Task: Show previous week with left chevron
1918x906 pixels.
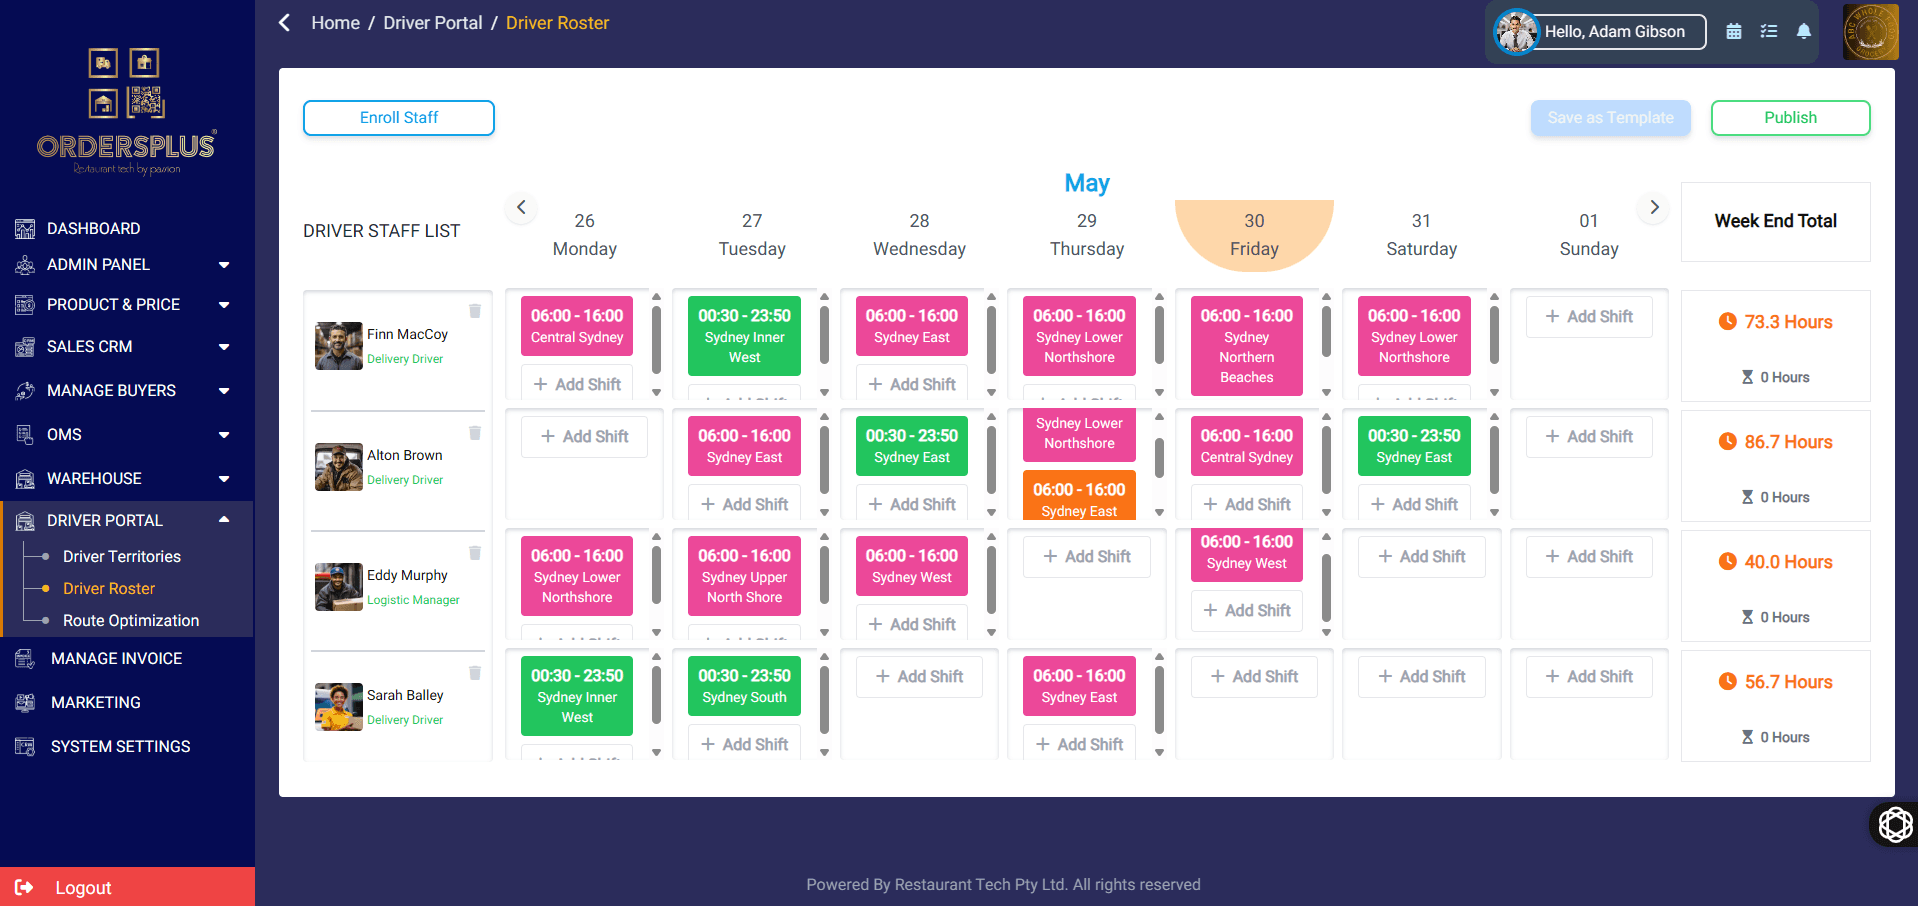Action: pyautogui.click(x=521, y=207)
